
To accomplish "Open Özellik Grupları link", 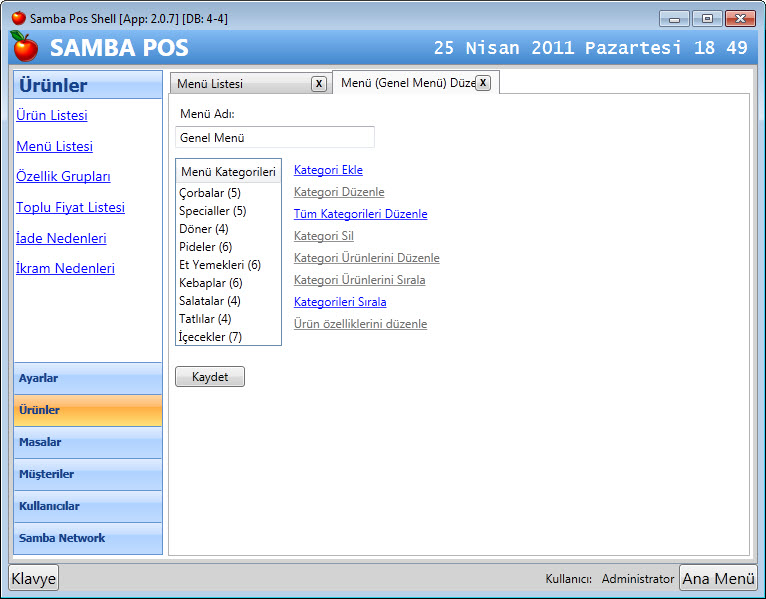I will (x=63, y=177).
